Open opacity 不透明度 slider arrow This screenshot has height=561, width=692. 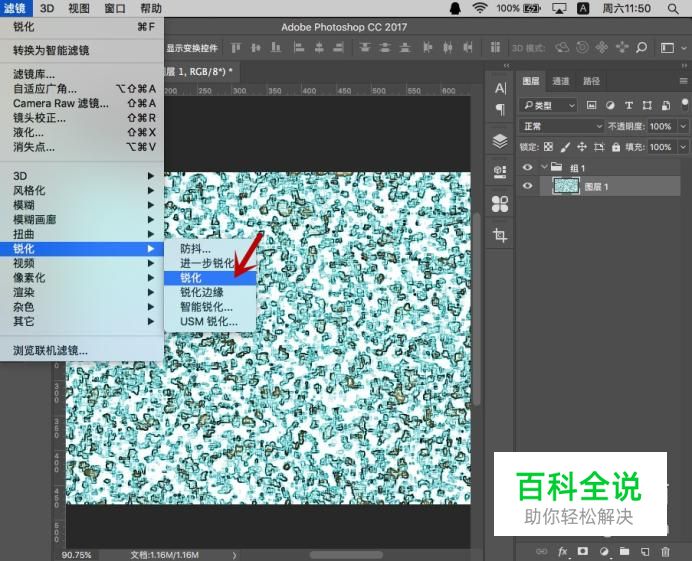[683, 126]
